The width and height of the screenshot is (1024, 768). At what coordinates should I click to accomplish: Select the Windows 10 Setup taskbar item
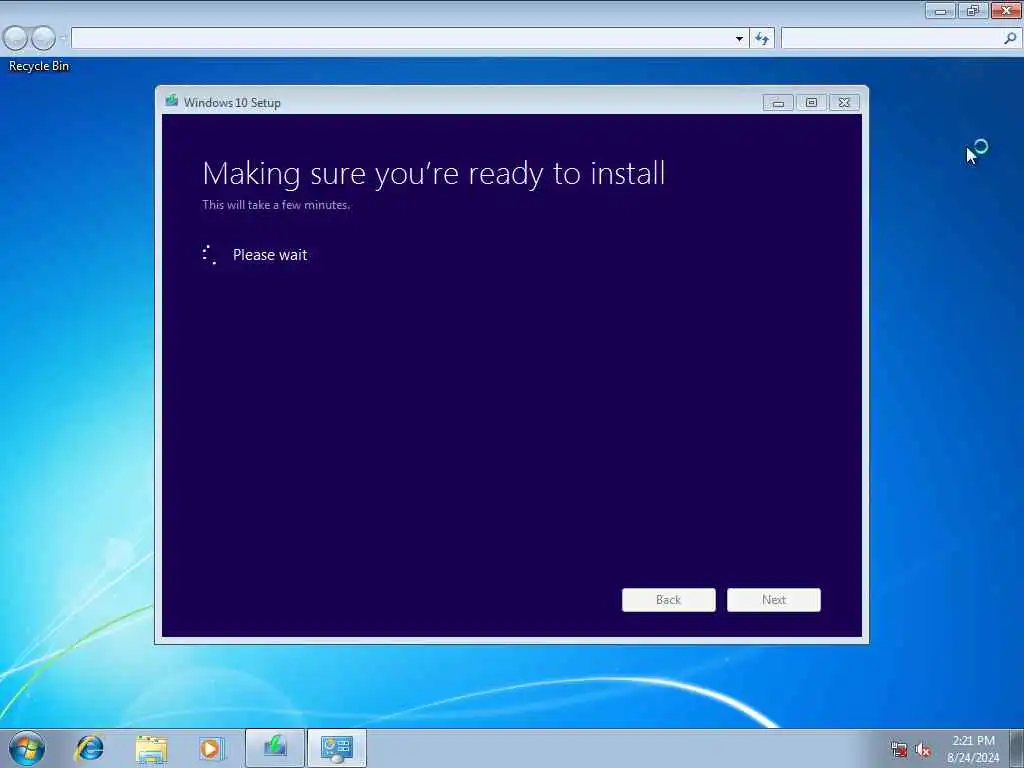click(x=275, y=748)
